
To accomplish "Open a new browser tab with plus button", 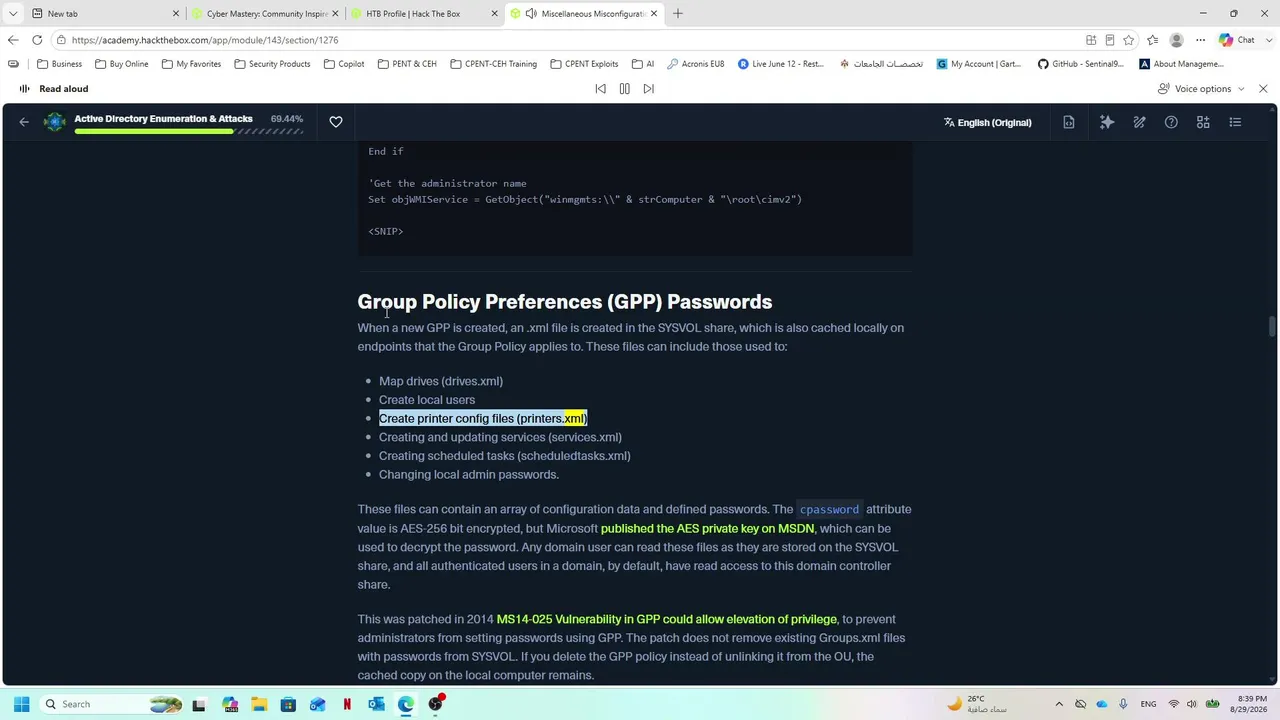I will pos(678,14).
